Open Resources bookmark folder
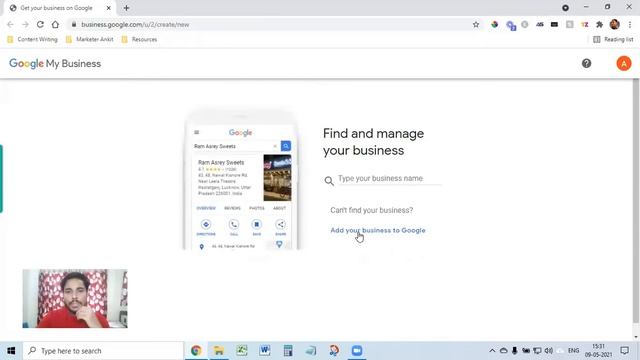Screen dimensions: 640x360 pyautogui.click(x=140, y=39)
